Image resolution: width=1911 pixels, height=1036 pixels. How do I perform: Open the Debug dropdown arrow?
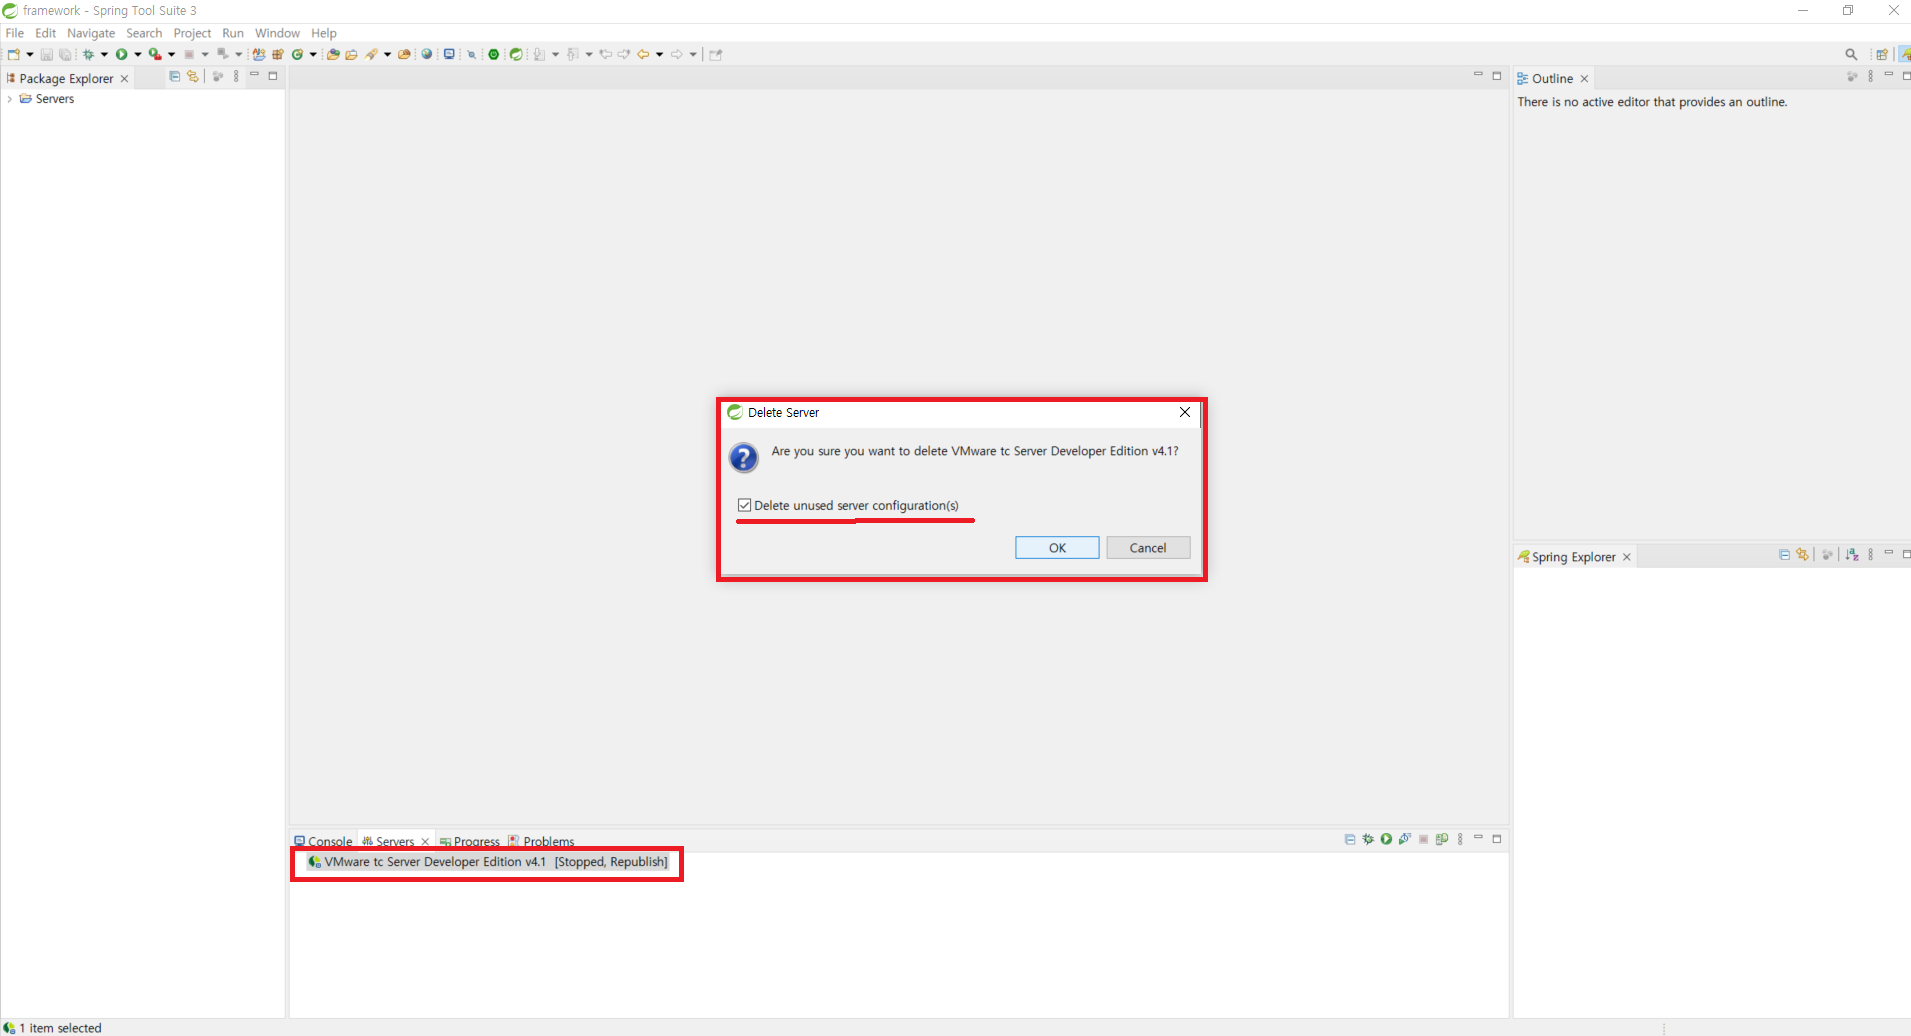click(x=104, y=54)
